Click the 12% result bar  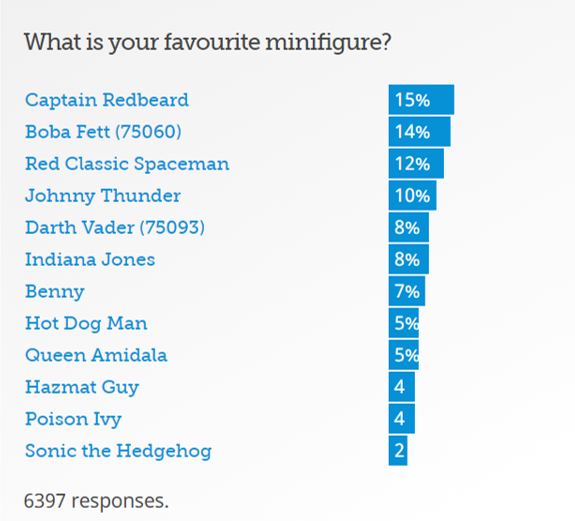click(416, 164)
